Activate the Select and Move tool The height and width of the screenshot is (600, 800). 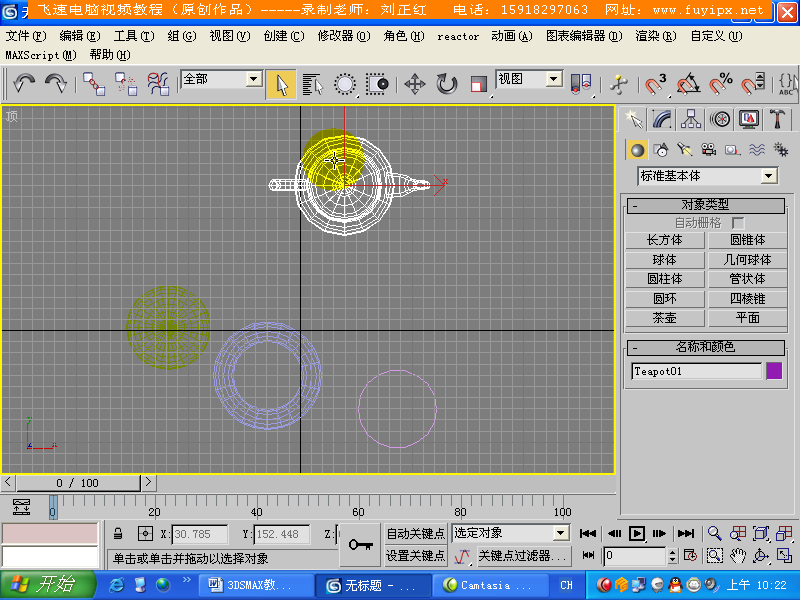click(x=415, y=84)
